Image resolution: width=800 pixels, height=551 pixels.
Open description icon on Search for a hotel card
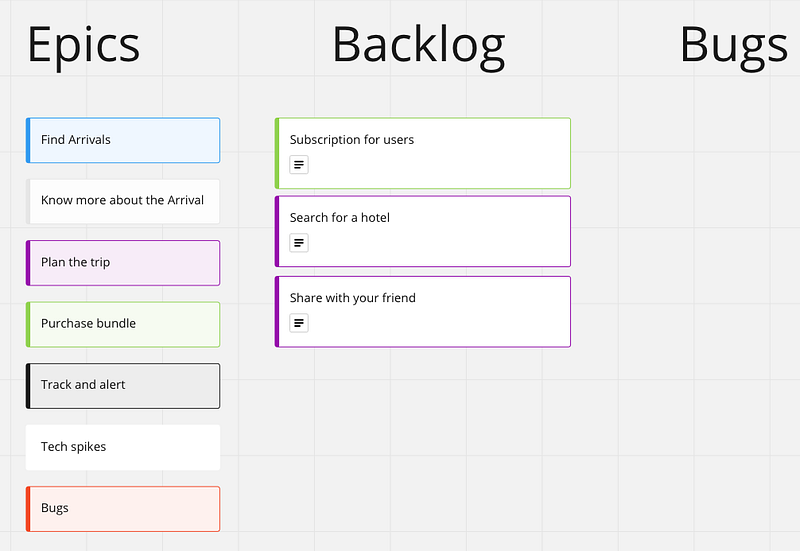click(x=299, y=242)
